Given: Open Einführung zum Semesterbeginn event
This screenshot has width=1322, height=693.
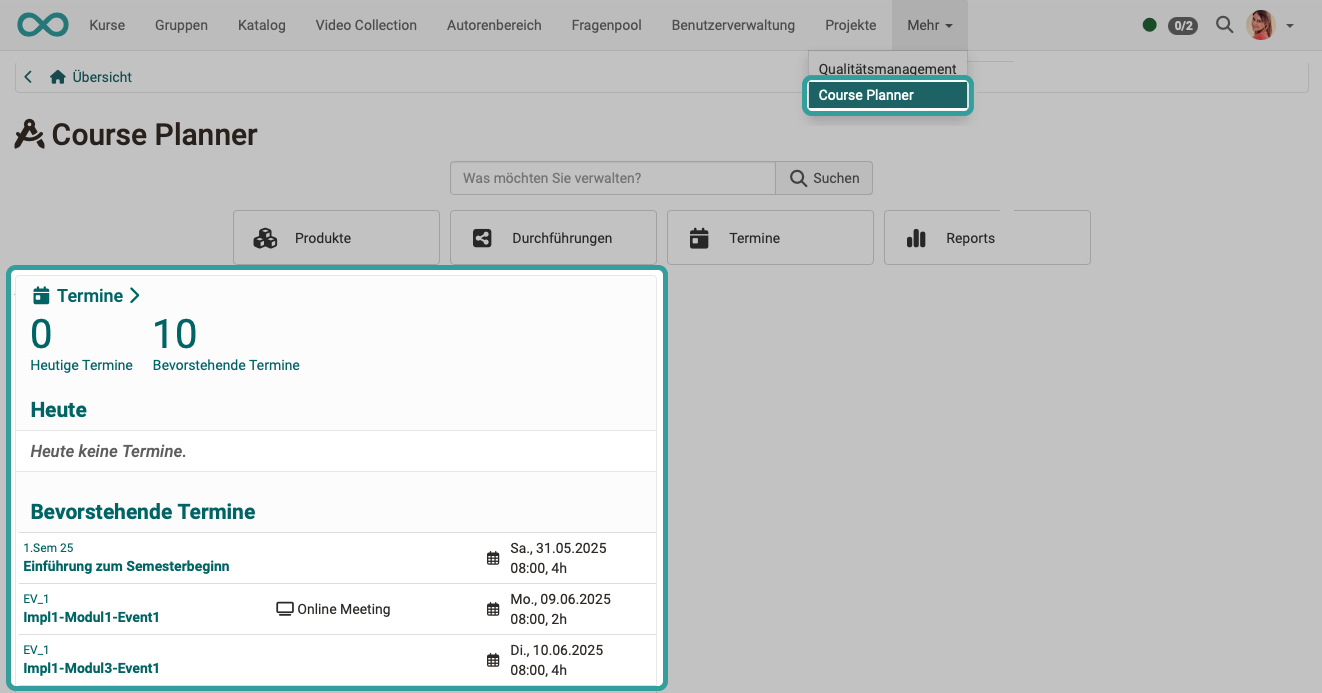Looking at the screenshot, I should click(x=126, y=566).
